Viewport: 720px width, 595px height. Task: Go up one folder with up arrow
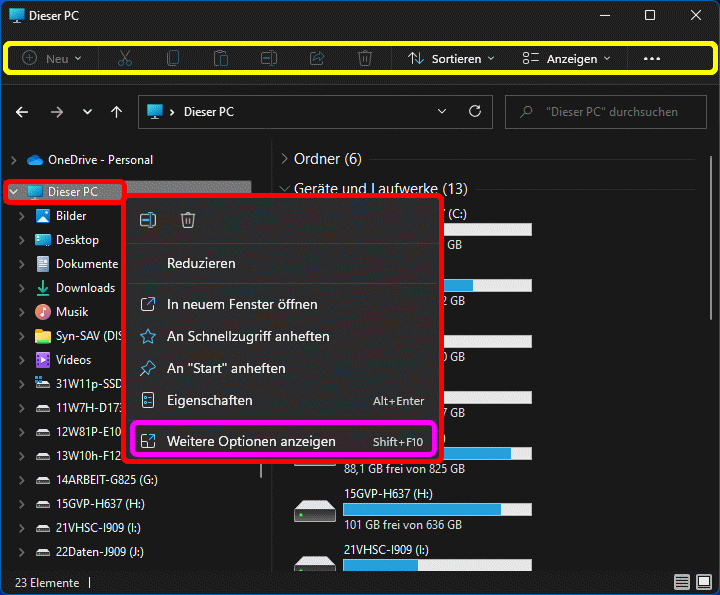[116, 112]
